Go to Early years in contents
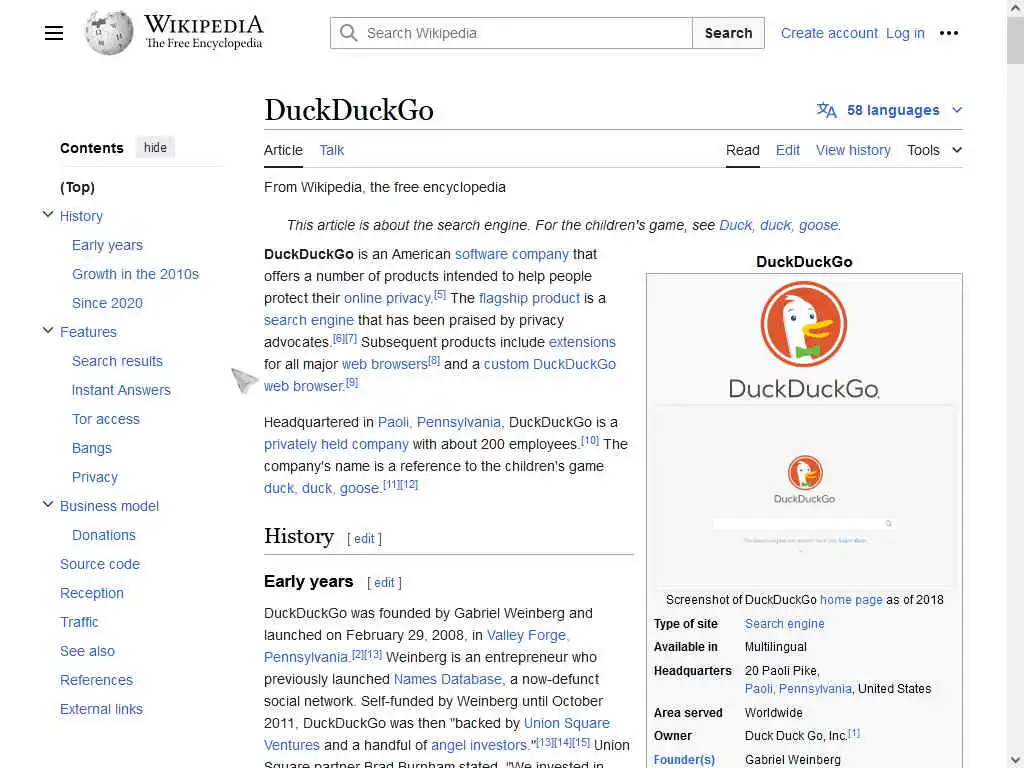1024x768 pixels. pyautogui.click(x=107, y=245)
